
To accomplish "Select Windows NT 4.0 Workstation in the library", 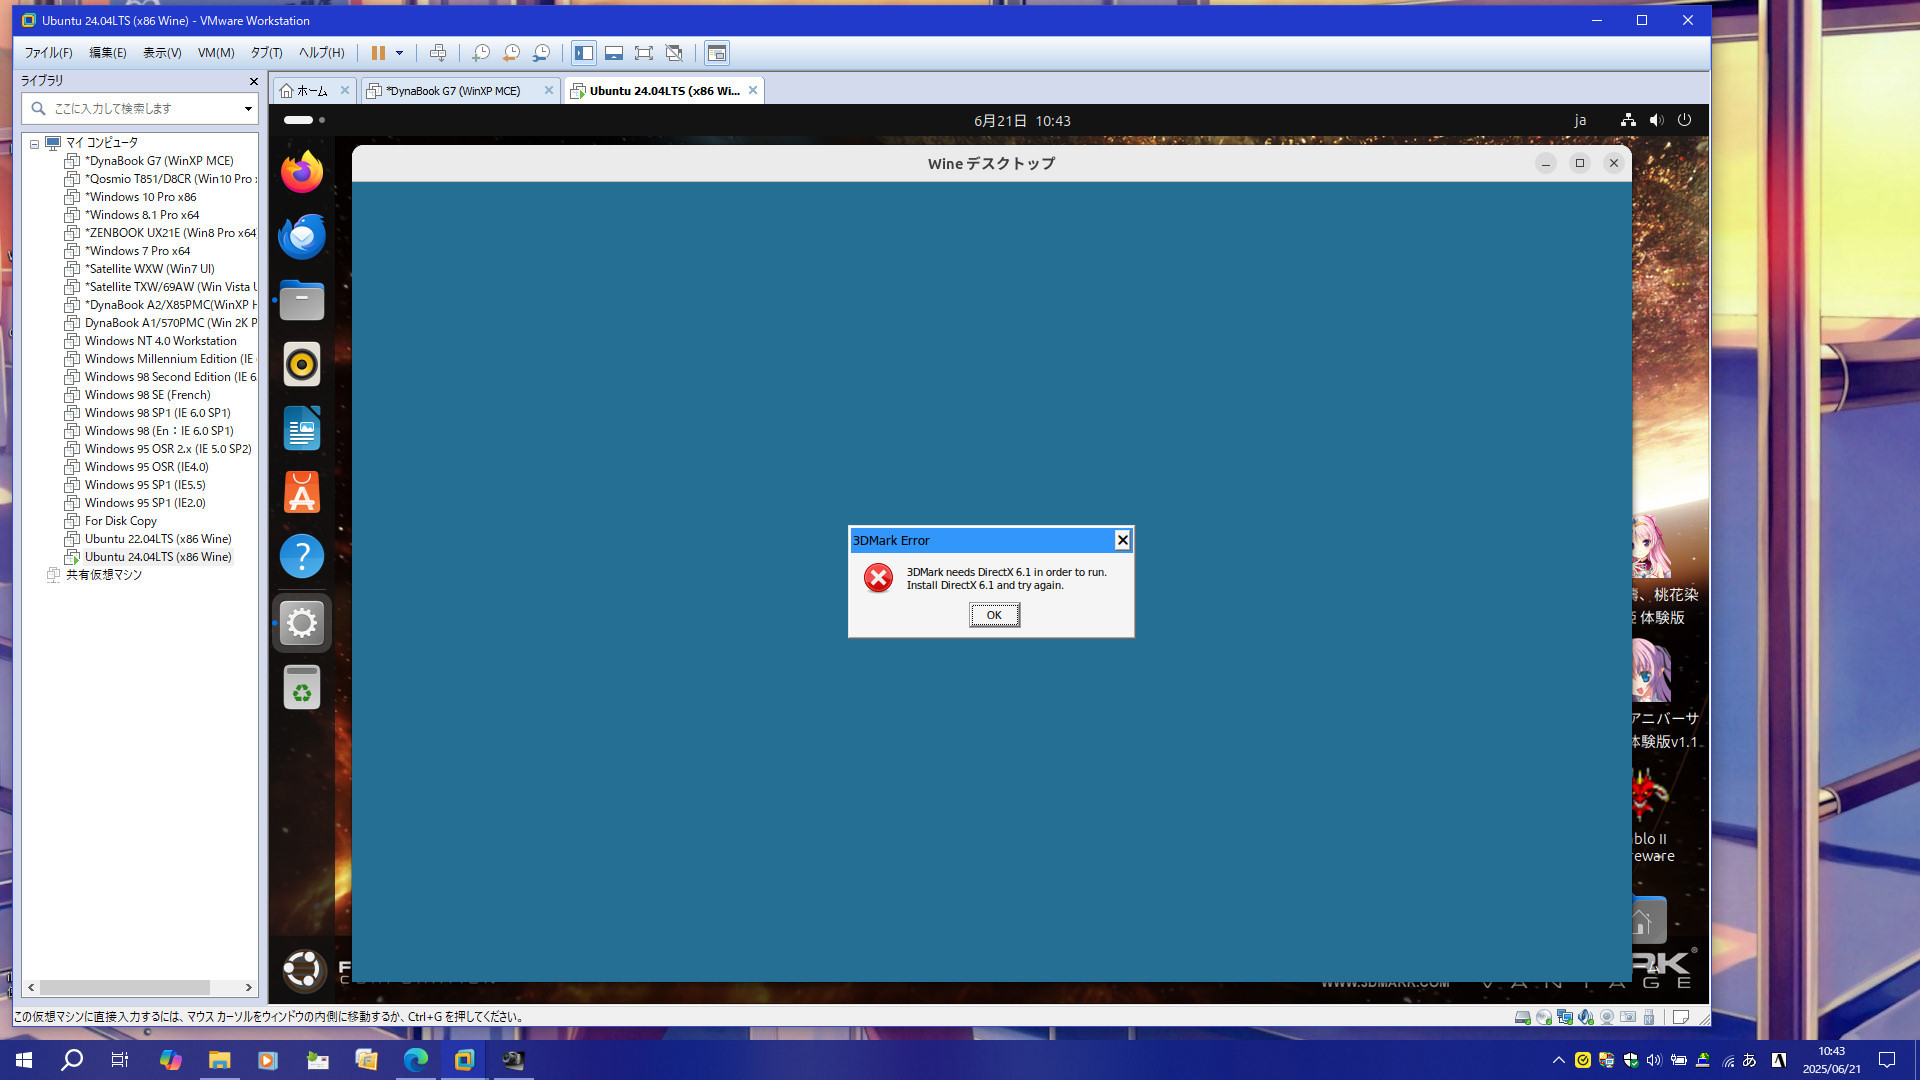I will [x=160, y=341].
